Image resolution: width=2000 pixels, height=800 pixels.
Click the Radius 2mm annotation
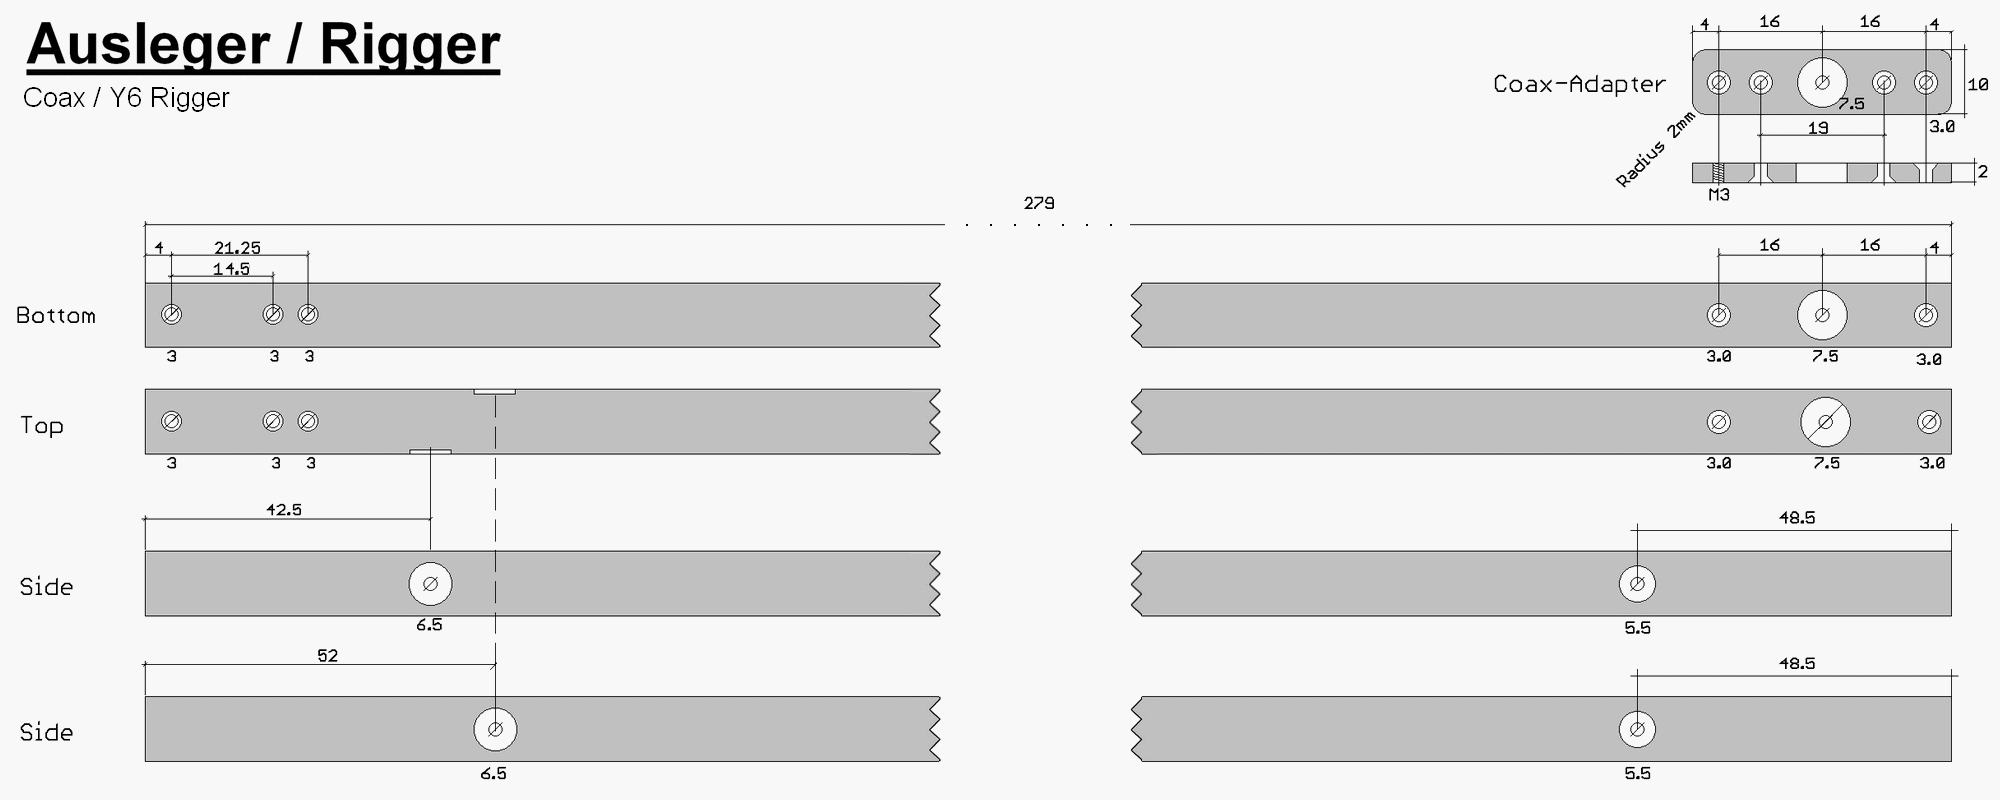1655,150
